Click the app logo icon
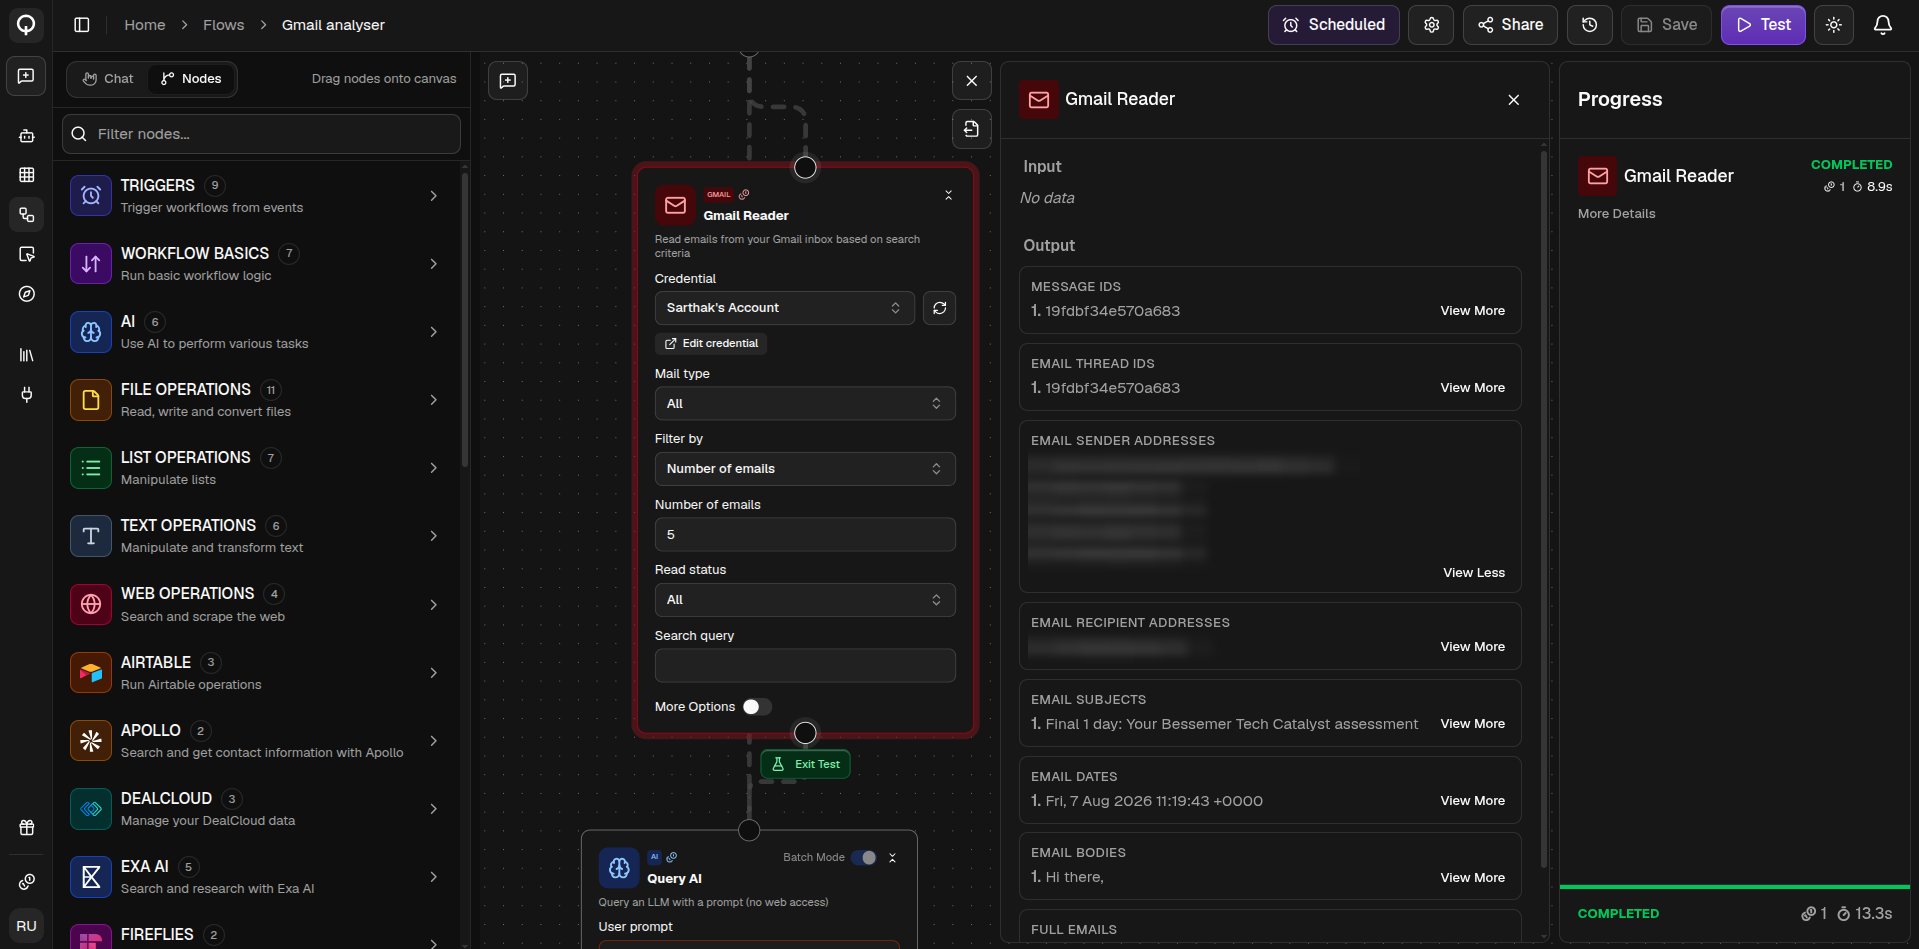Image resolution: width=1919 pixels, height=949 pixels. [26, 25]
